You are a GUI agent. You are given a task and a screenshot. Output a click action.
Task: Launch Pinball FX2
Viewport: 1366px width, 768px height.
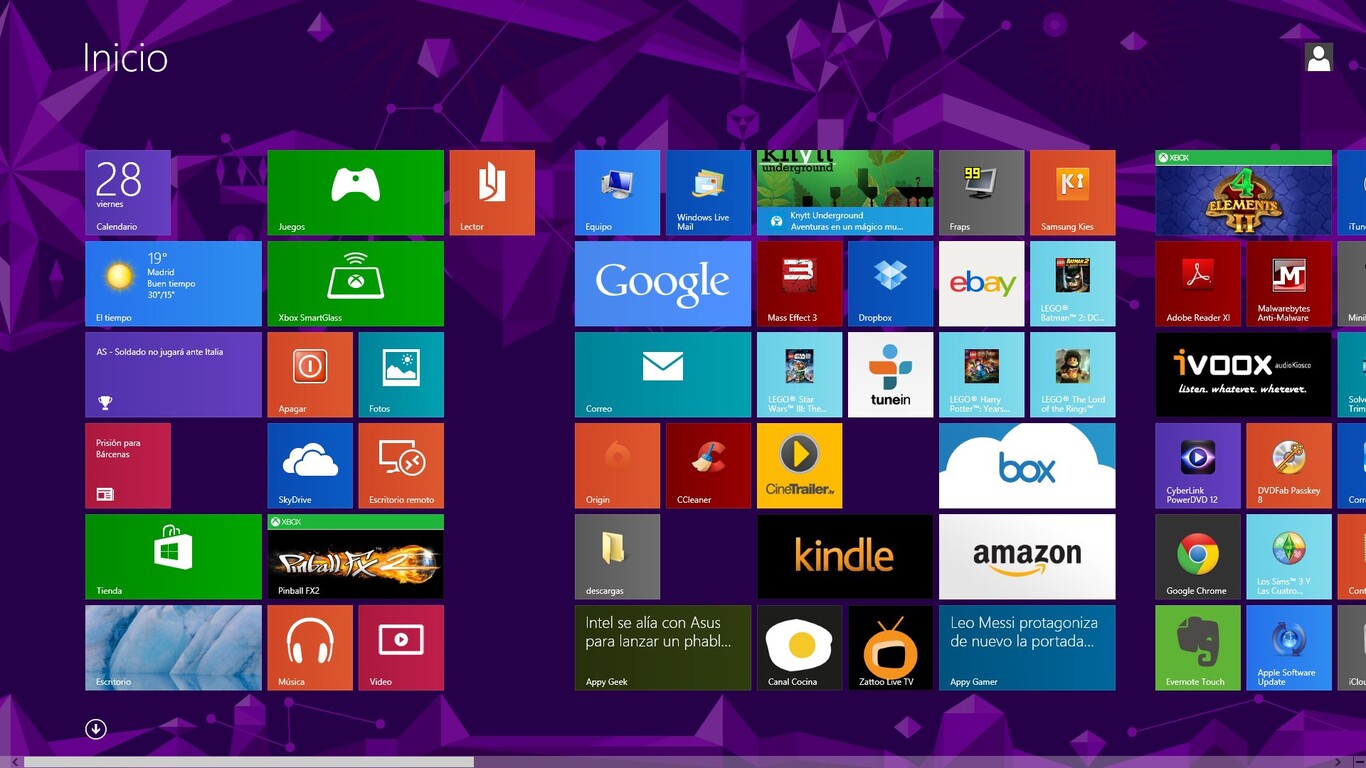[355, 556]
